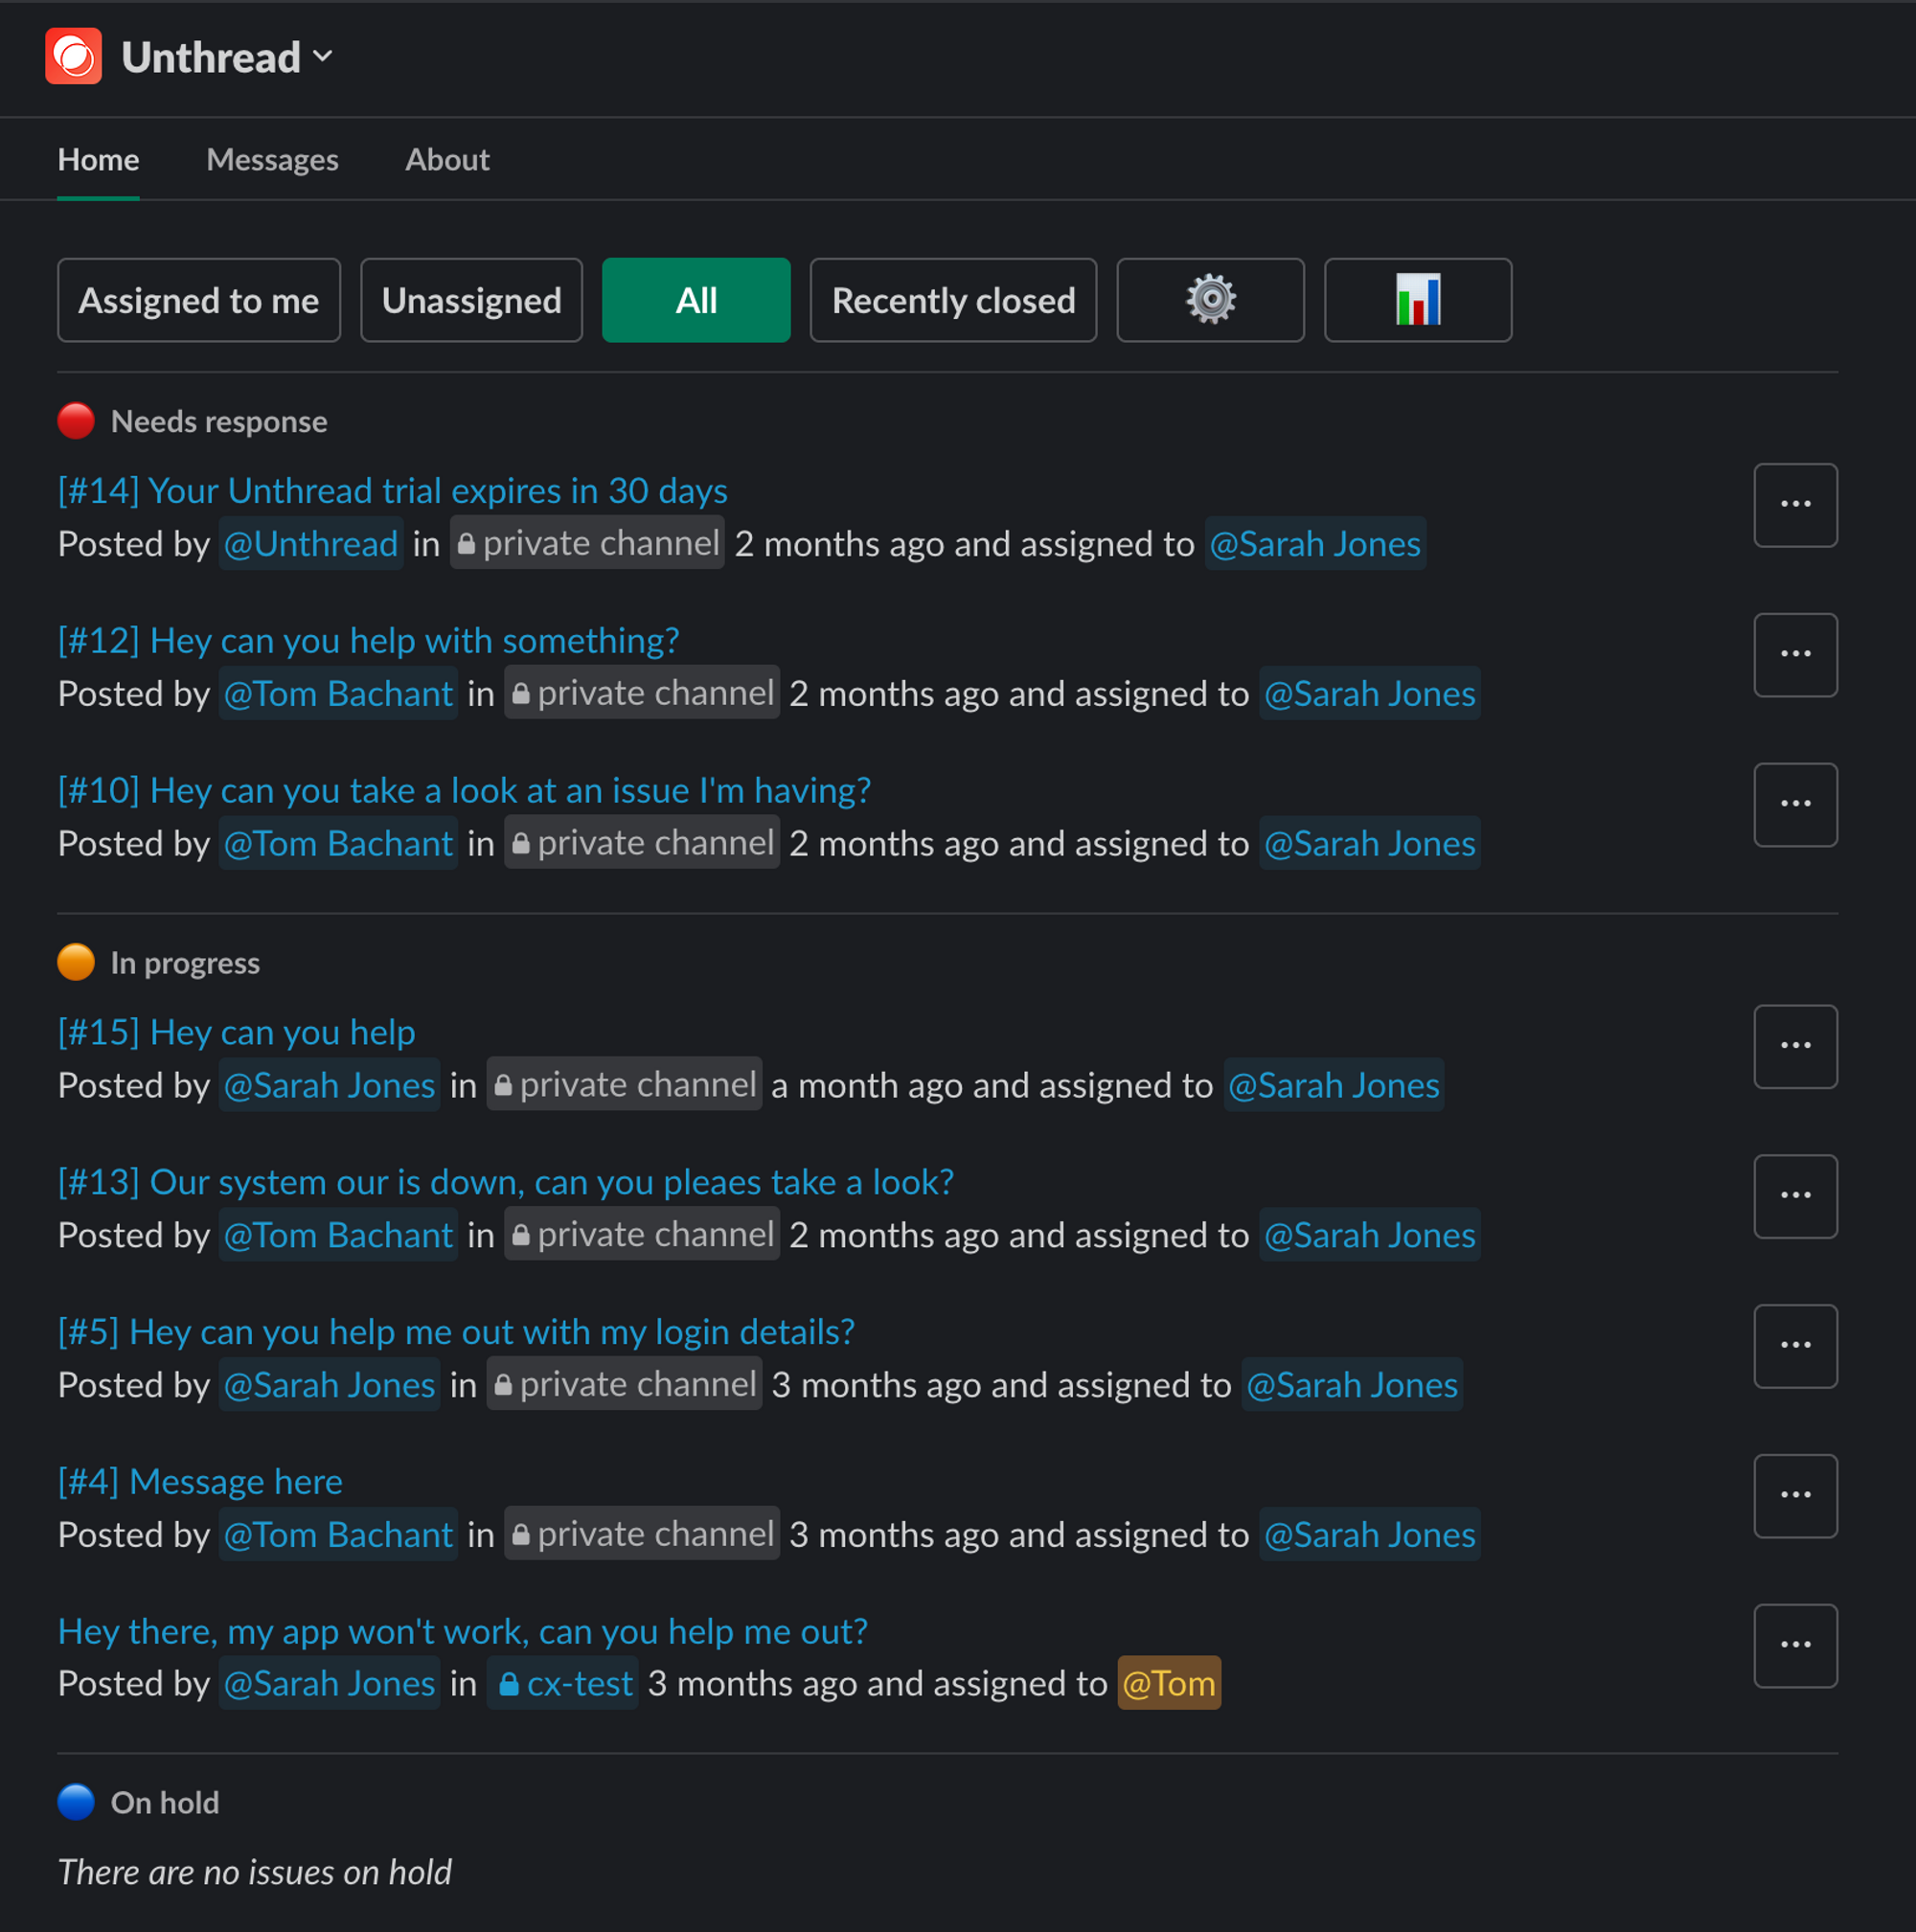The image size is (1916, 1932).
Task: Open the overflow dropdown for issue #13
Action: tap(1795, 1196)
